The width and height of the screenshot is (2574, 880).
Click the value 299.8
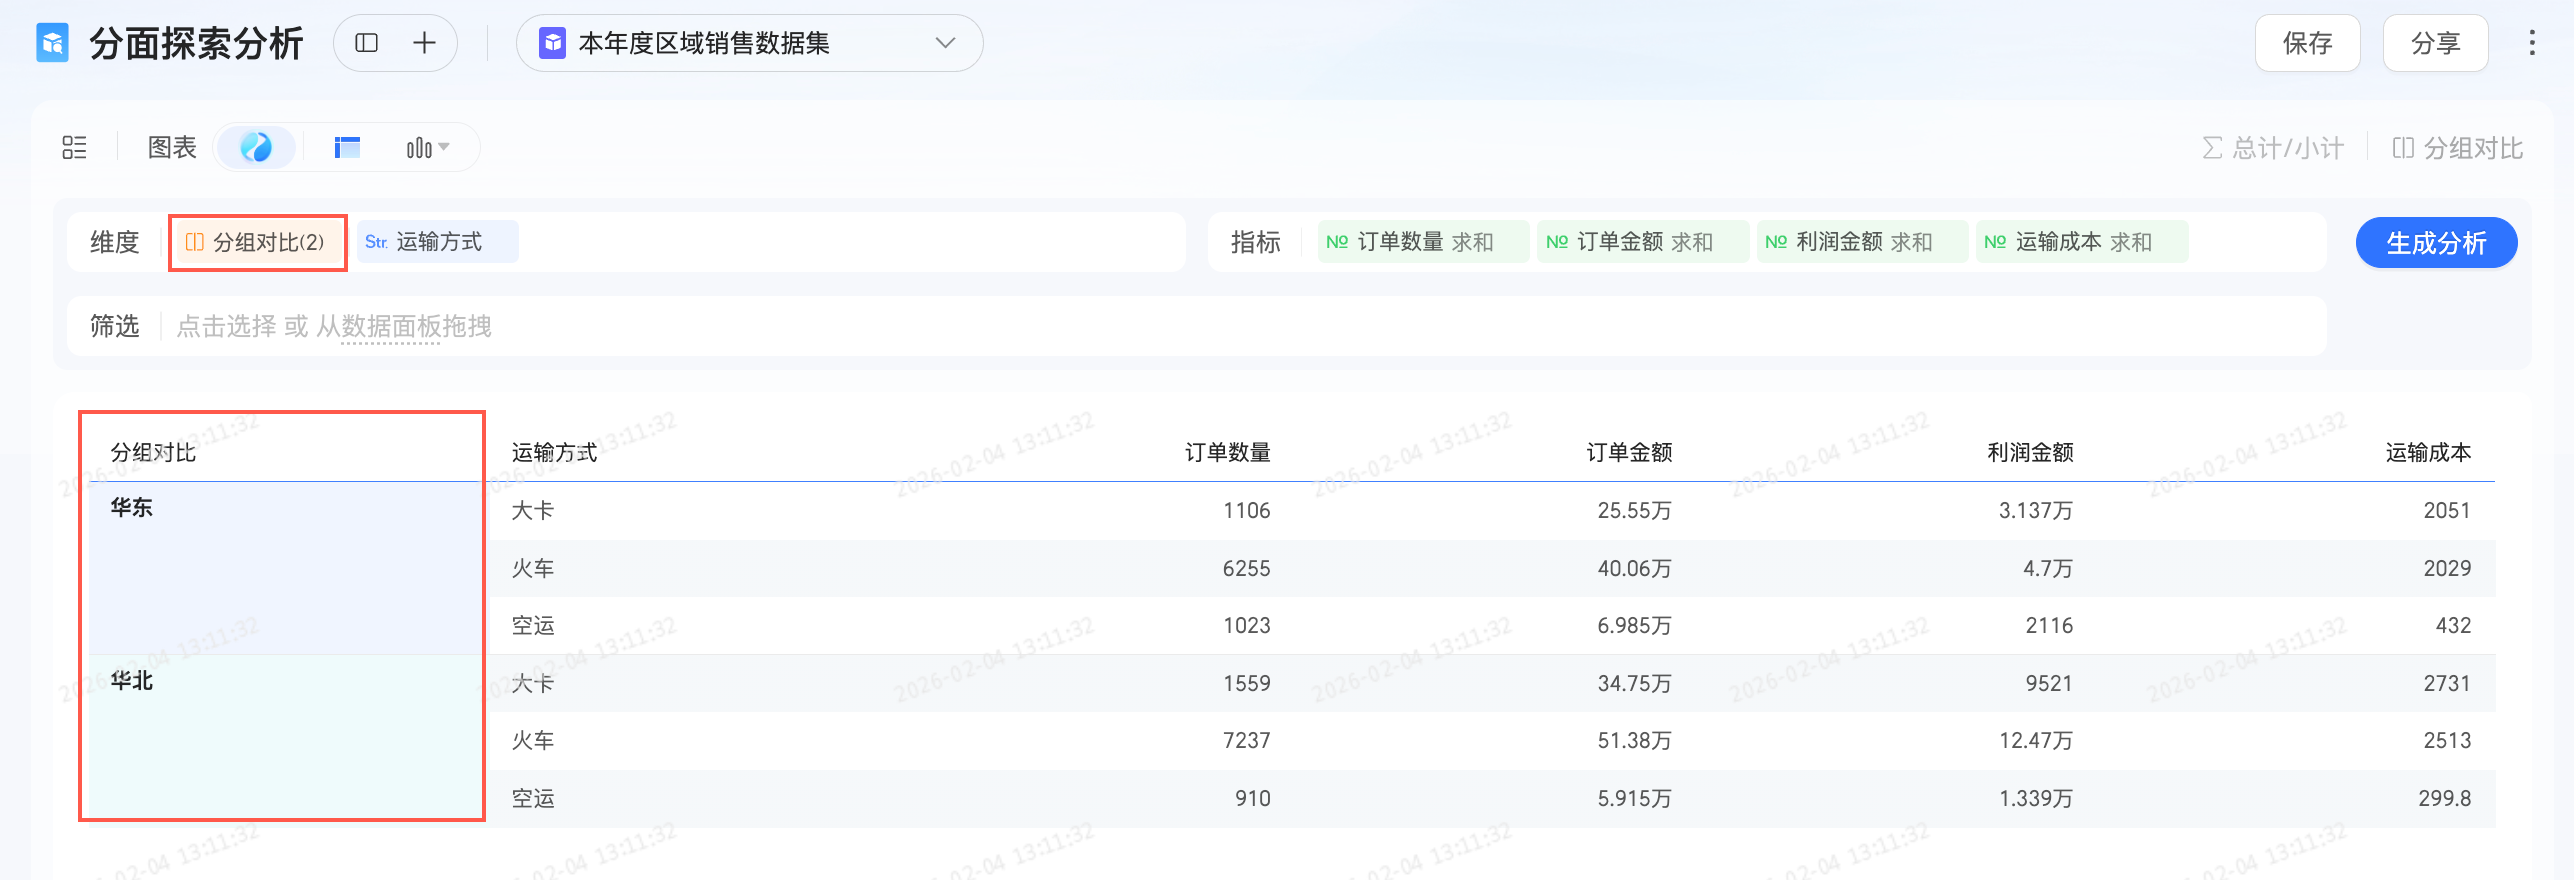click(2445, 799)
